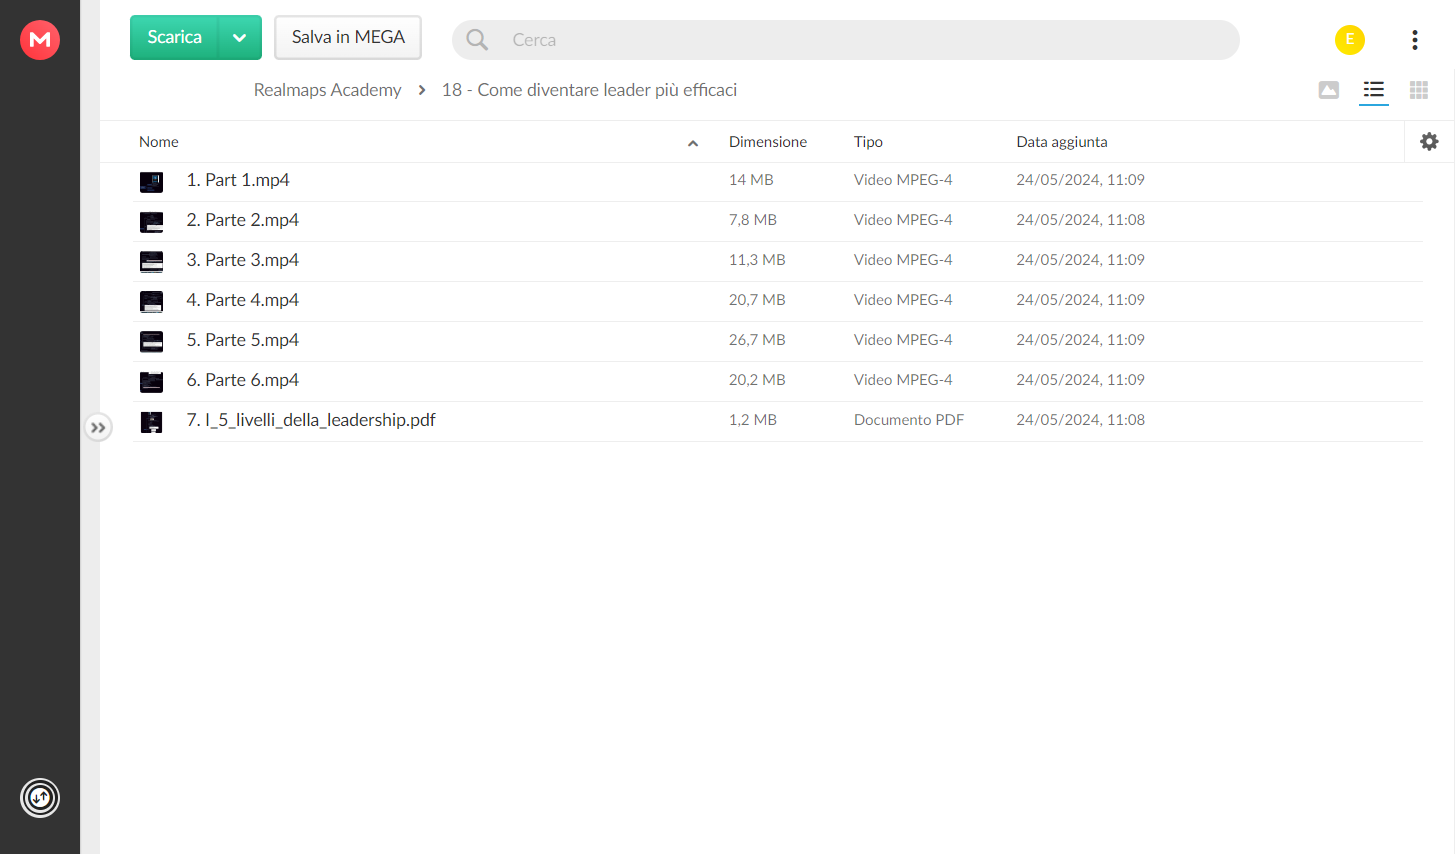Sort by Dimensione column header
This screenshot has height=854, width=1455.
coord(768,142)
